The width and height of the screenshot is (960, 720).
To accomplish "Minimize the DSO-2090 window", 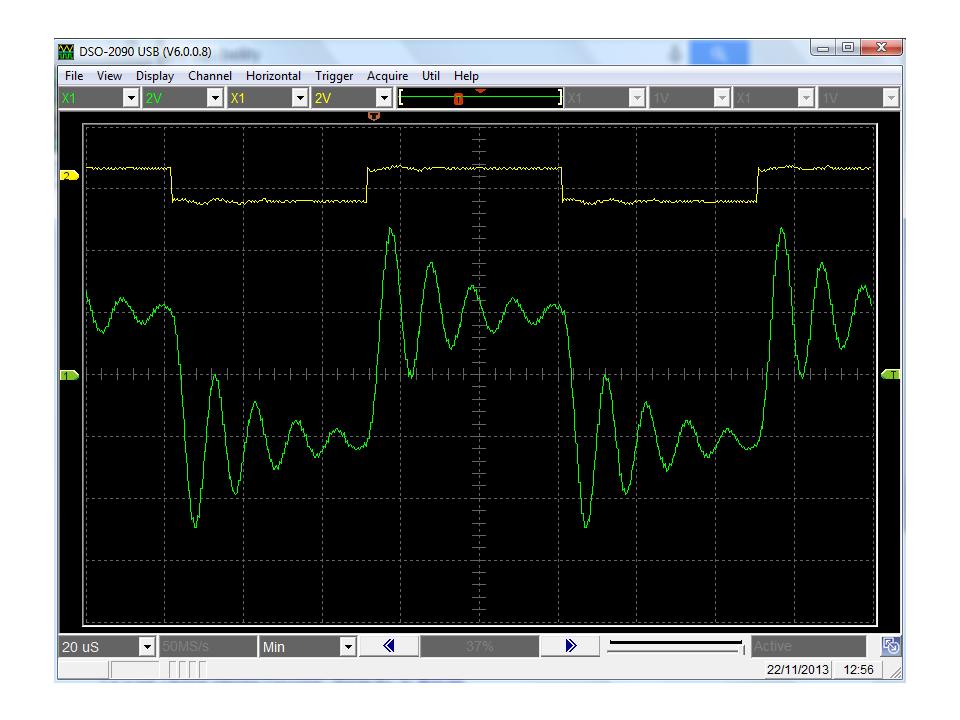I will 823,48.
